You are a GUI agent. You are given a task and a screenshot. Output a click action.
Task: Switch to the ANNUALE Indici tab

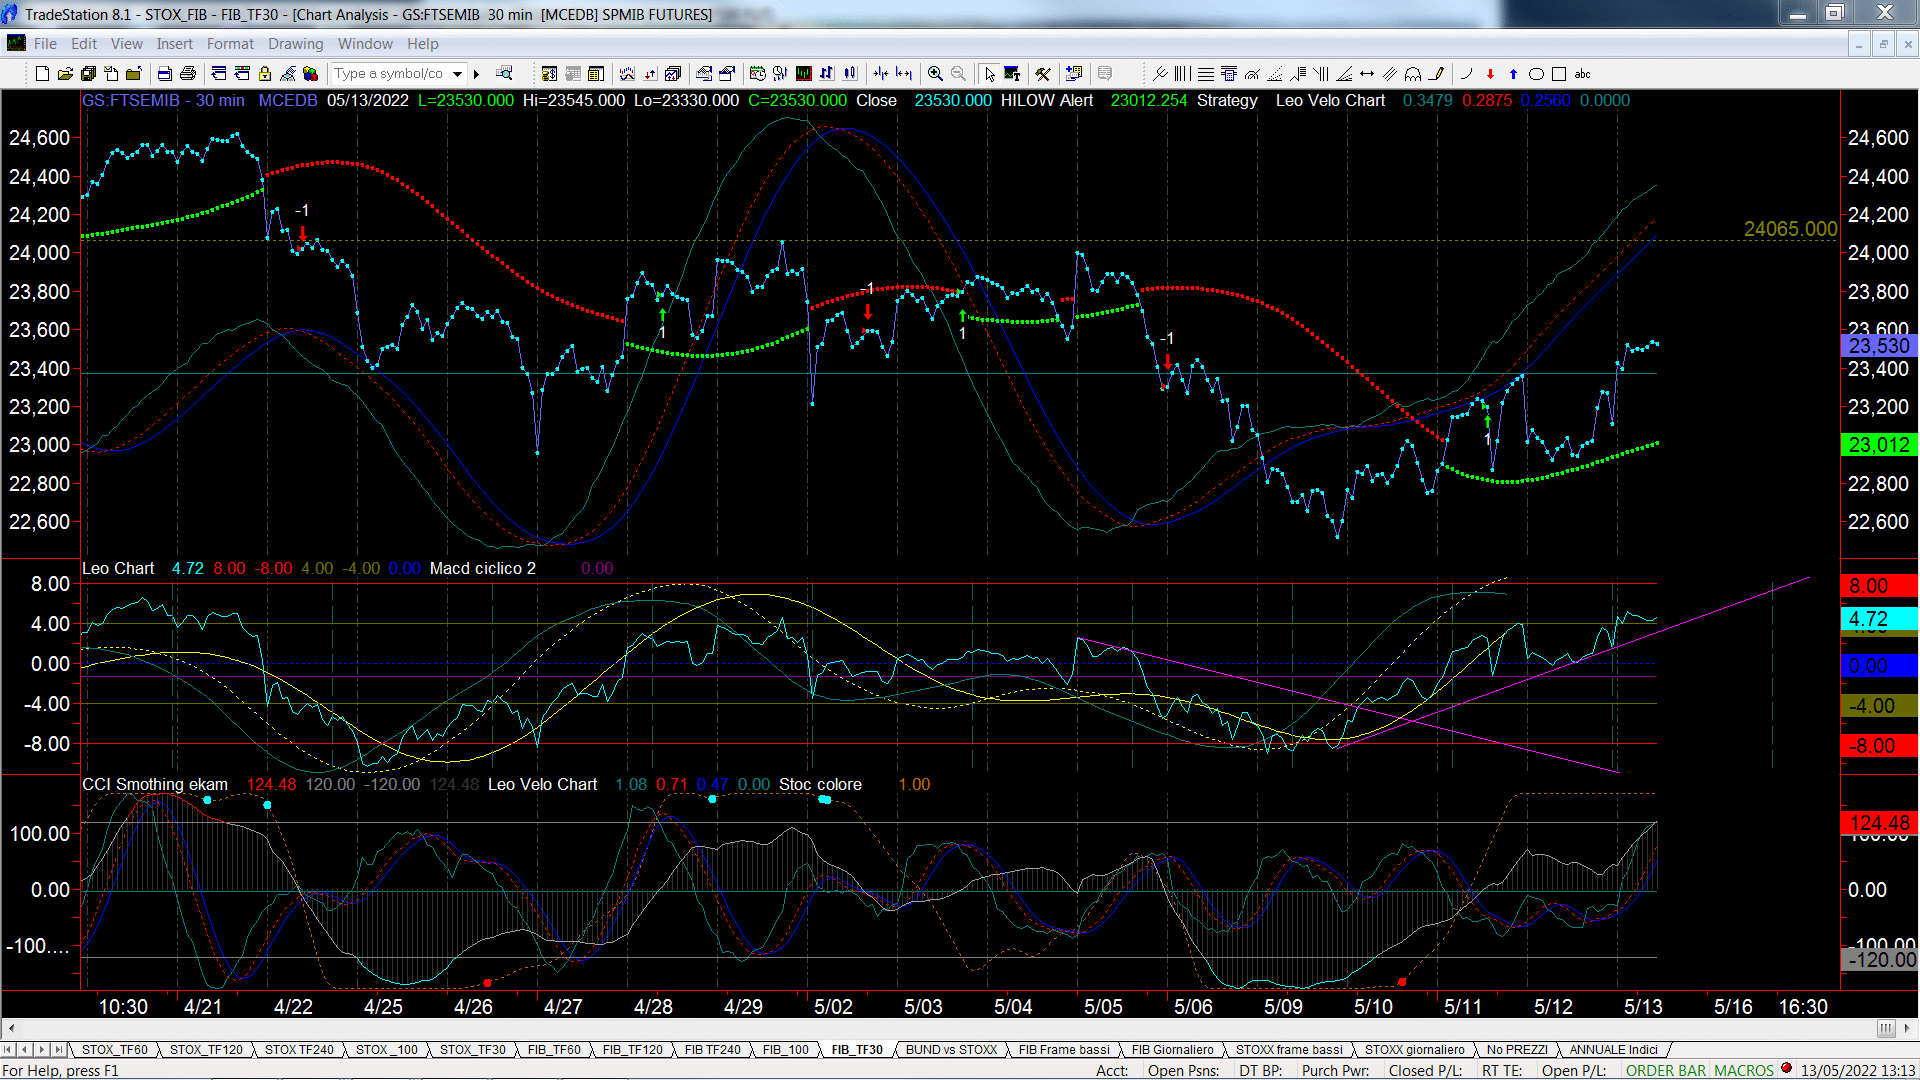[1613, 1049]
